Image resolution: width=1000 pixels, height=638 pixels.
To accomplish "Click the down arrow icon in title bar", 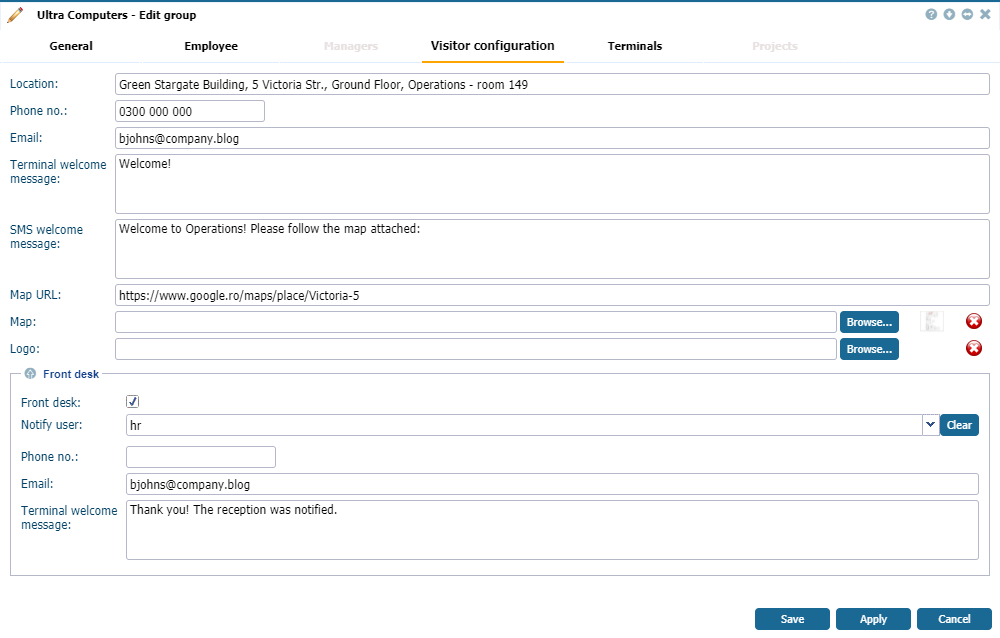I will [949, 15].
